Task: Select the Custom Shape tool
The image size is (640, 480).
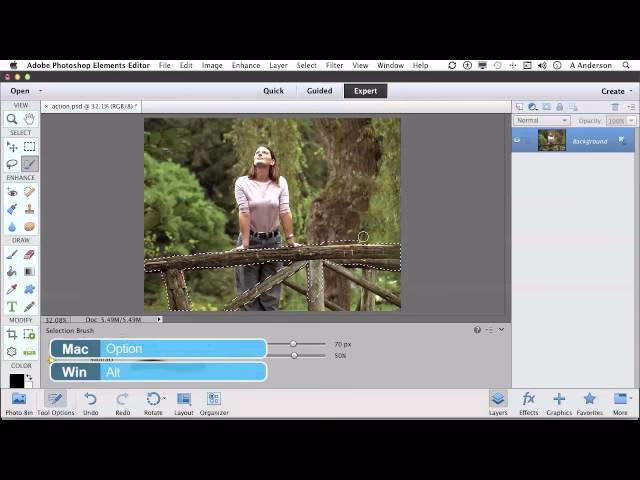Action: pyautogui.click(x=29, y=289)
